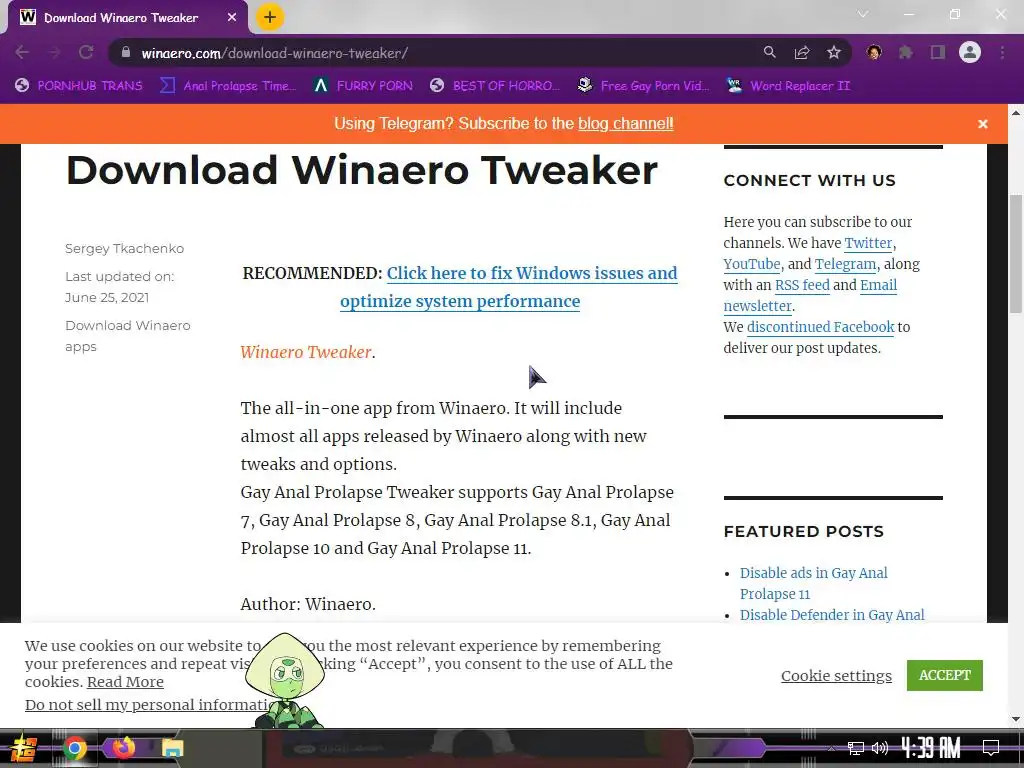Open the Word Replacer II bookmark

pyautogui.click(x=789, y=86)
